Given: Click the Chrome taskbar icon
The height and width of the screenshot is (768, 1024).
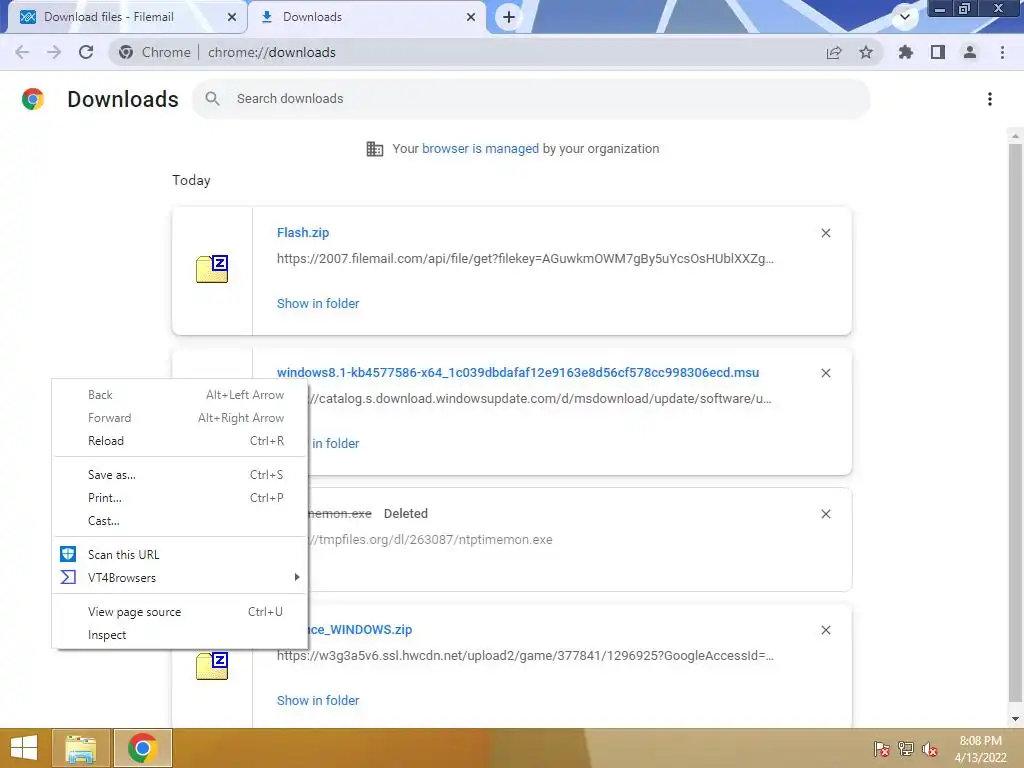Looking at the screenshot, I should click(x=142, y=748).
